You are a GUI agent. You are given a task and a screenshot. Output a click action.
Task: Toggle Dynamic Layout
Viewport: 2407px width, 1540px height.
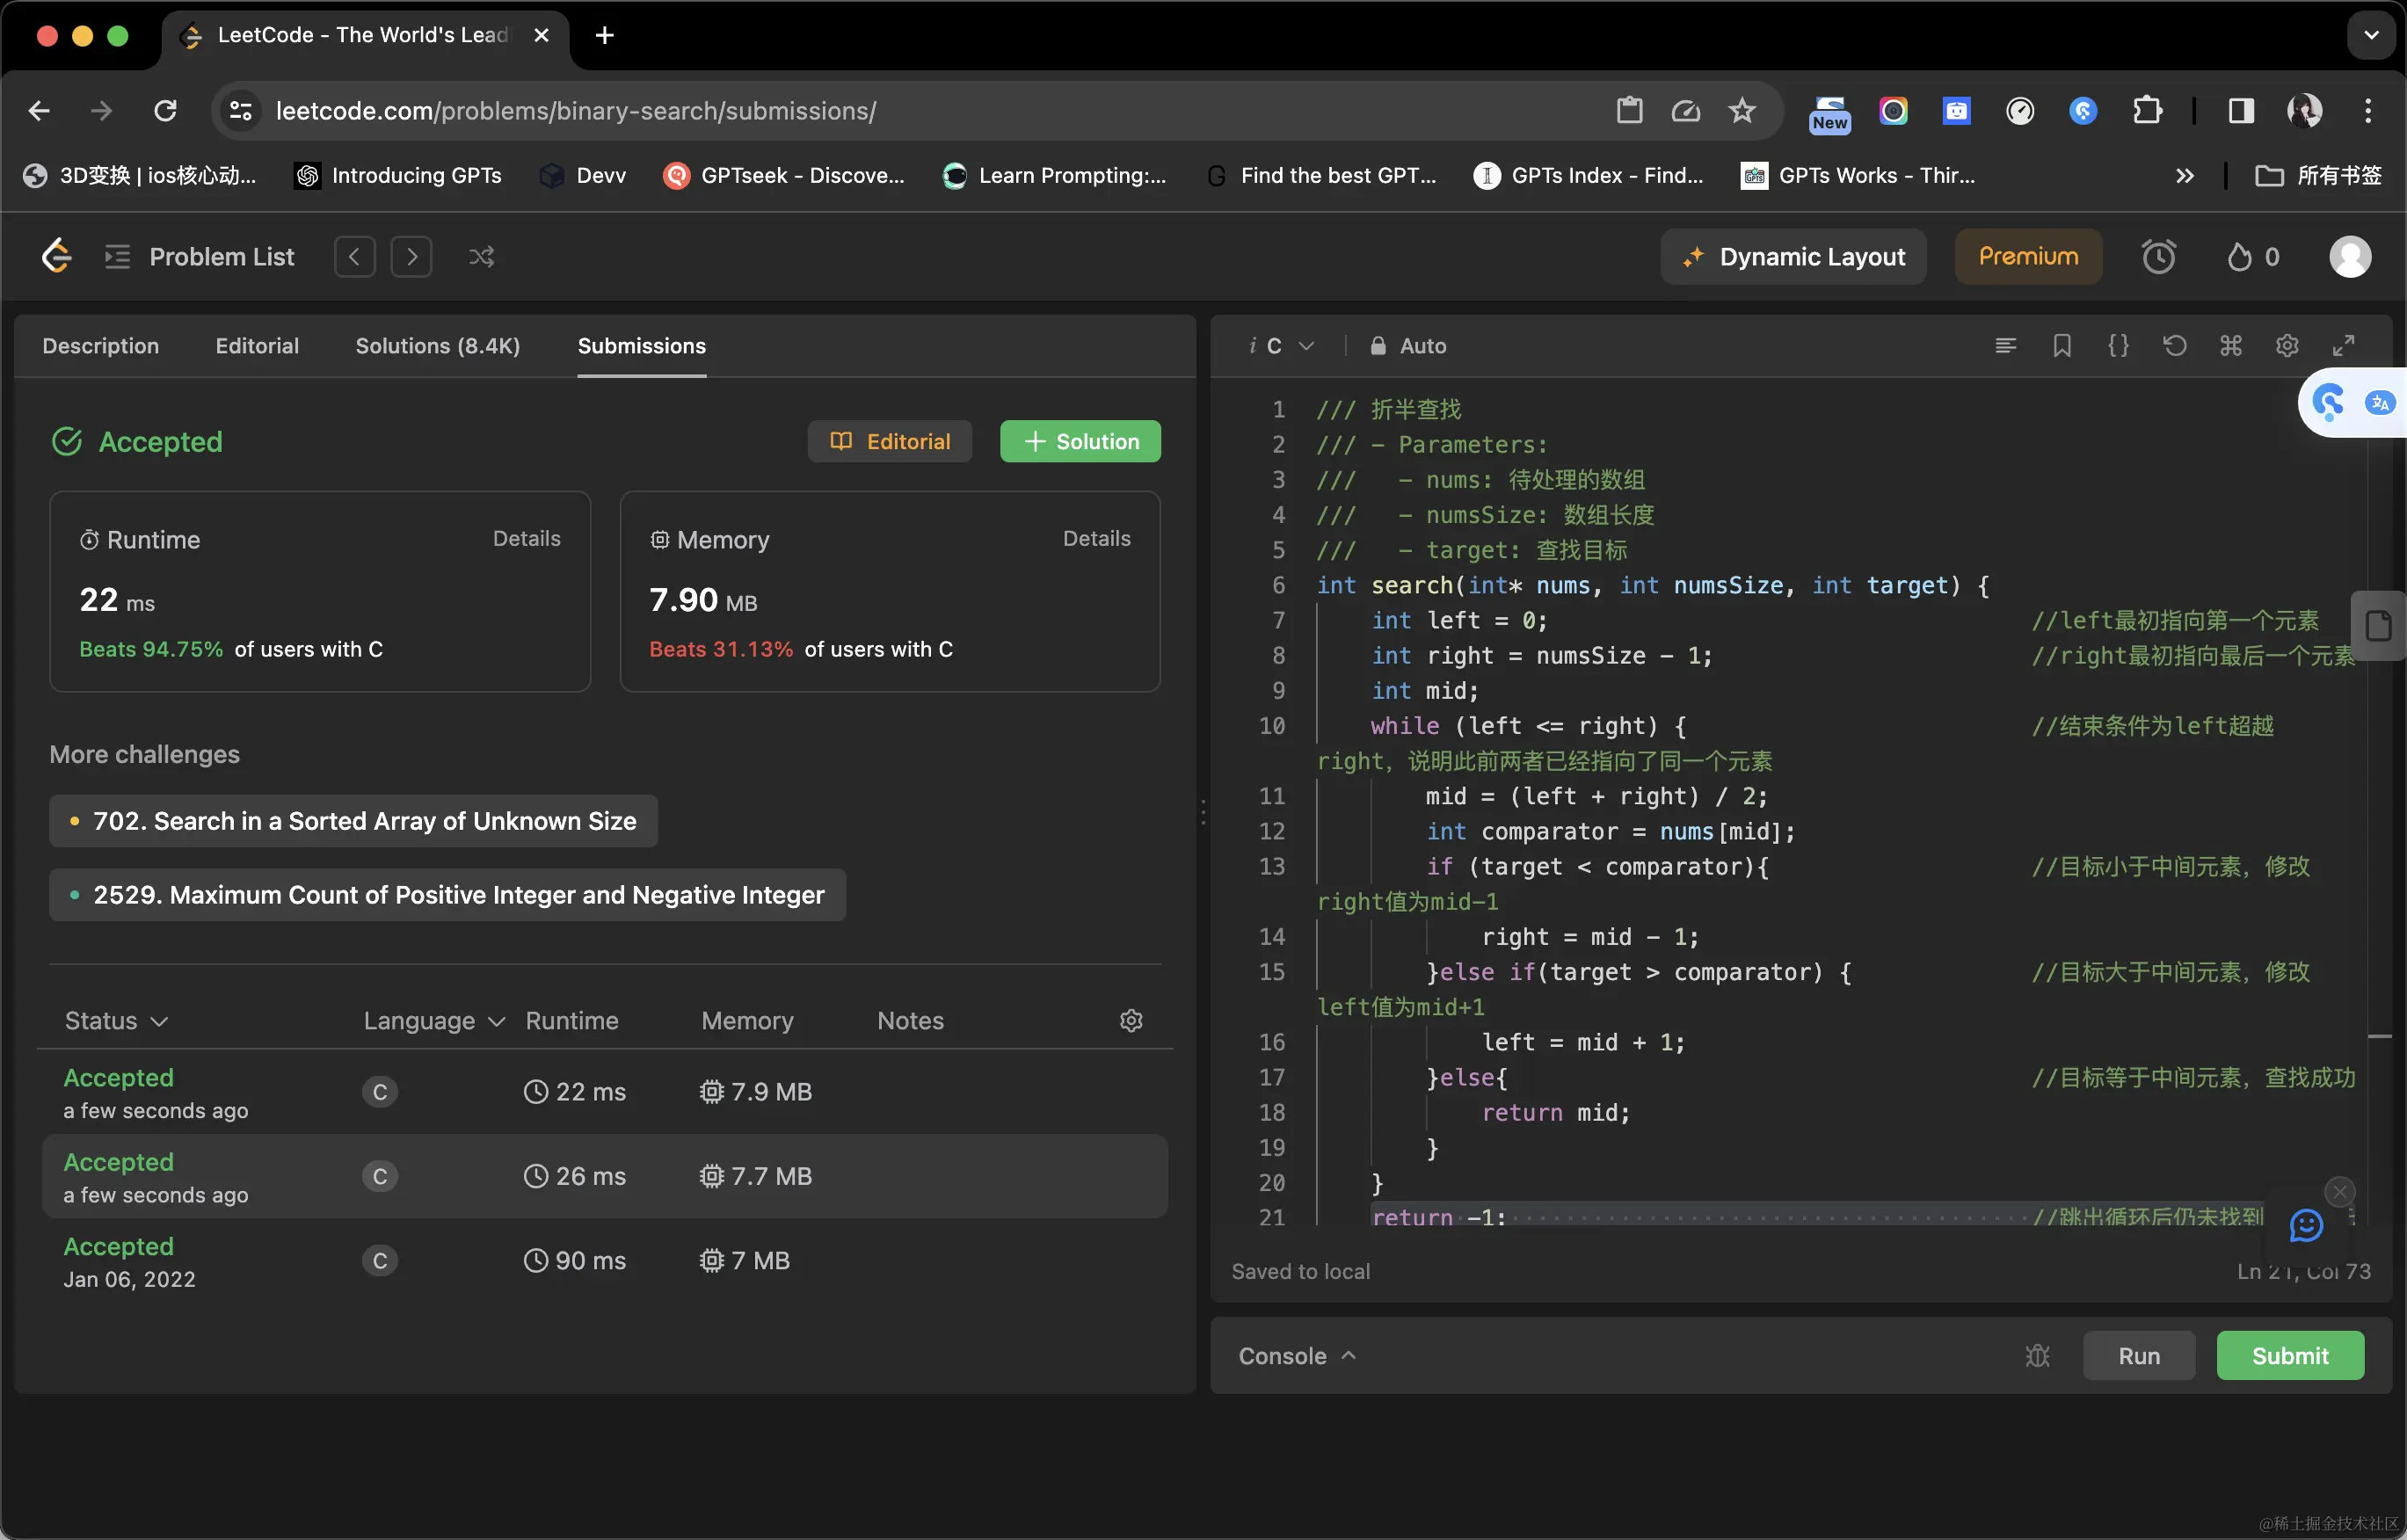(x=1793, y=257)
